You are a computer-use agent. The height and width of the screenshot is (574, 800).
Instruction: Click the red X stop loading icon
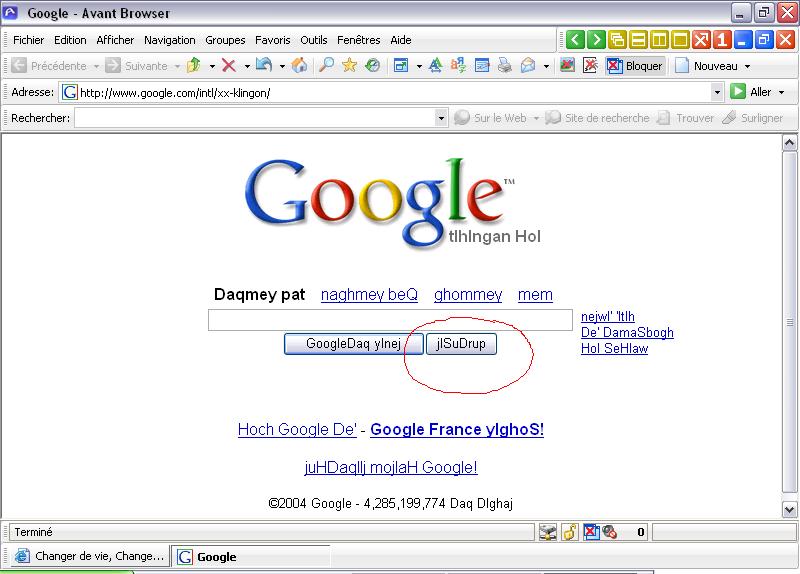(x=229, y=65)
